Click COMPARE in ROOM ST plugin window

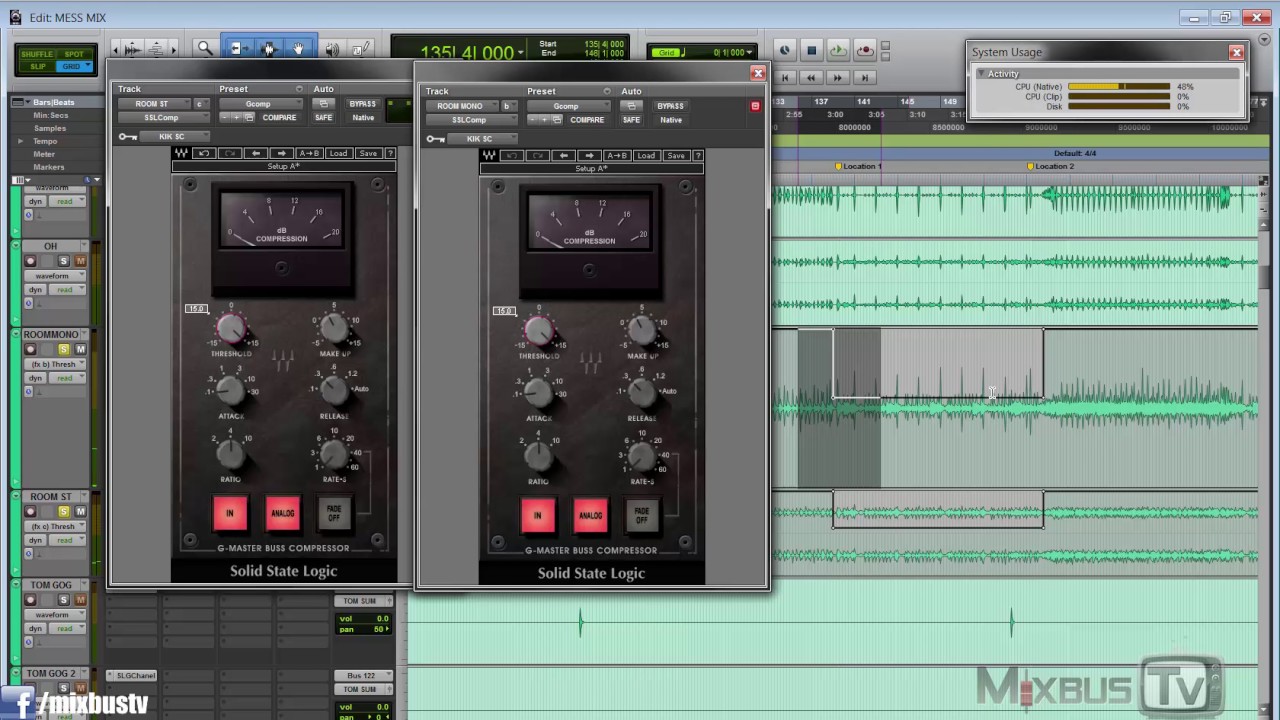coord(279,118)
